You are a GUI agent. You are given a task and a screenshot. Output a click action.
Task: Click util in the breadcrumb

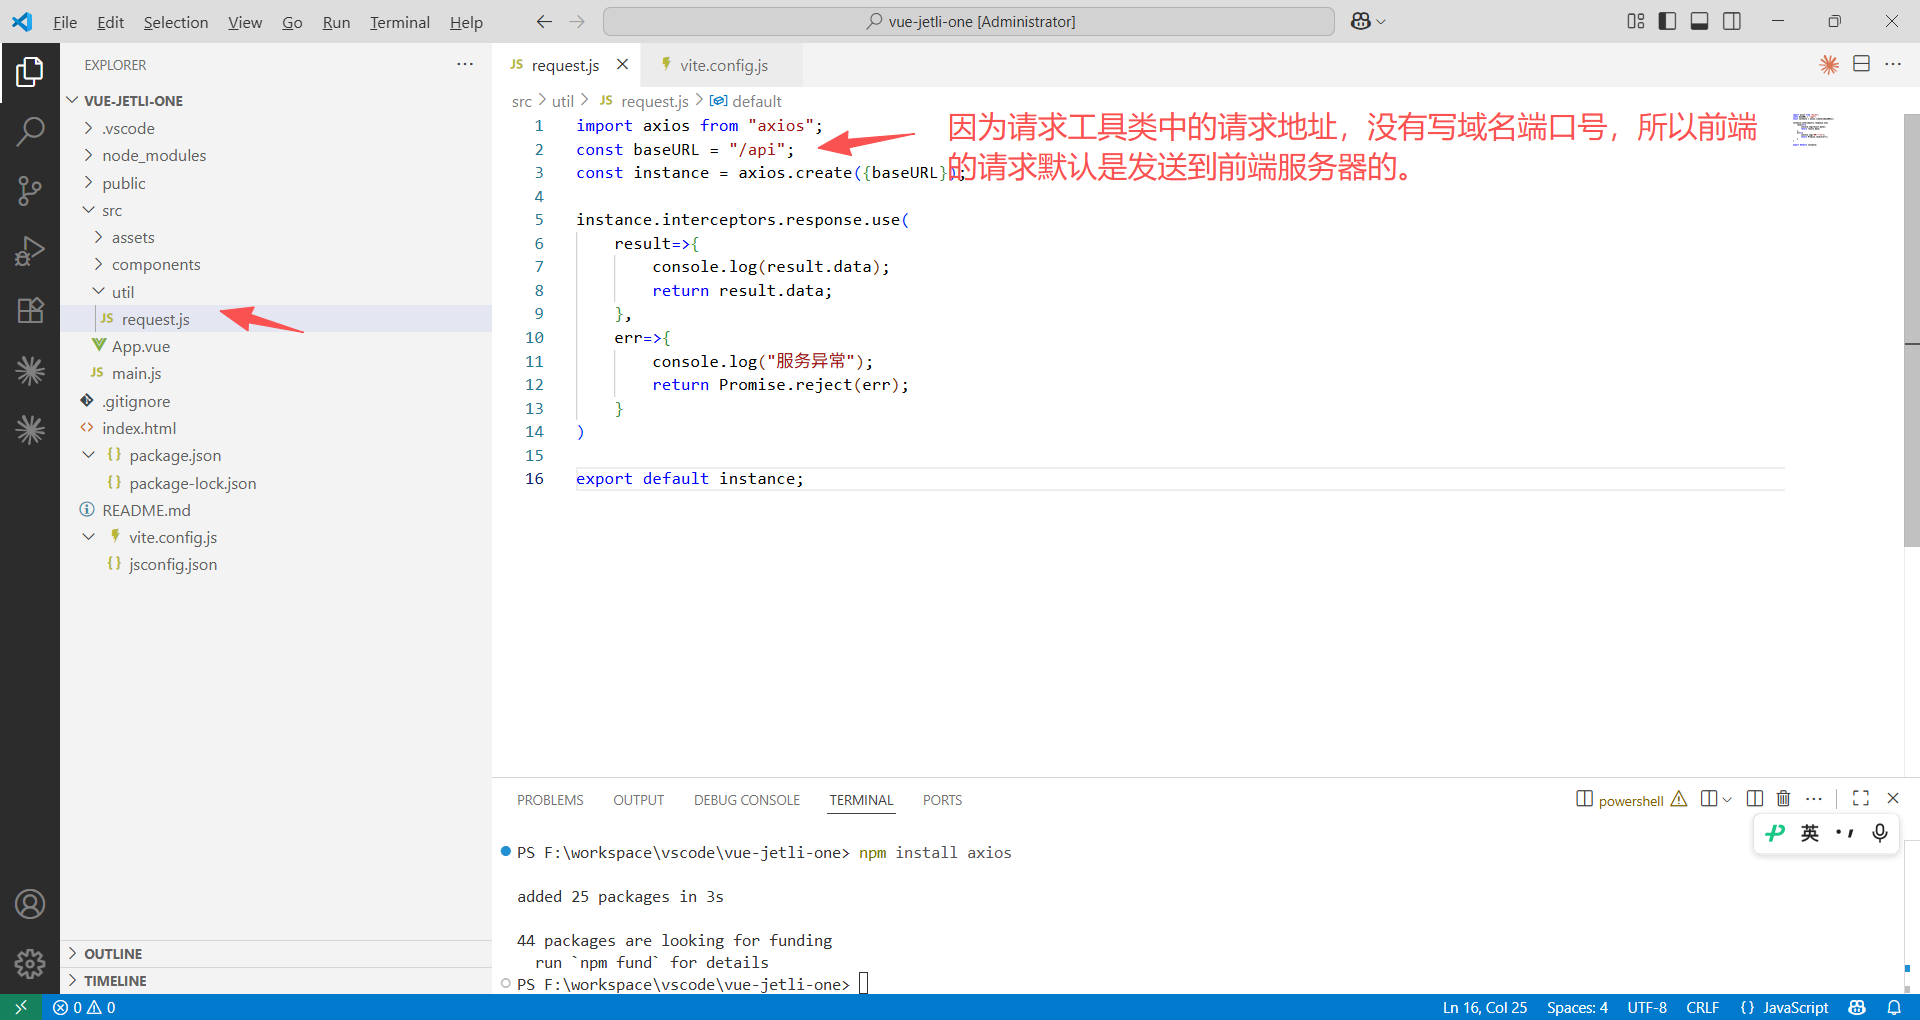563,101
